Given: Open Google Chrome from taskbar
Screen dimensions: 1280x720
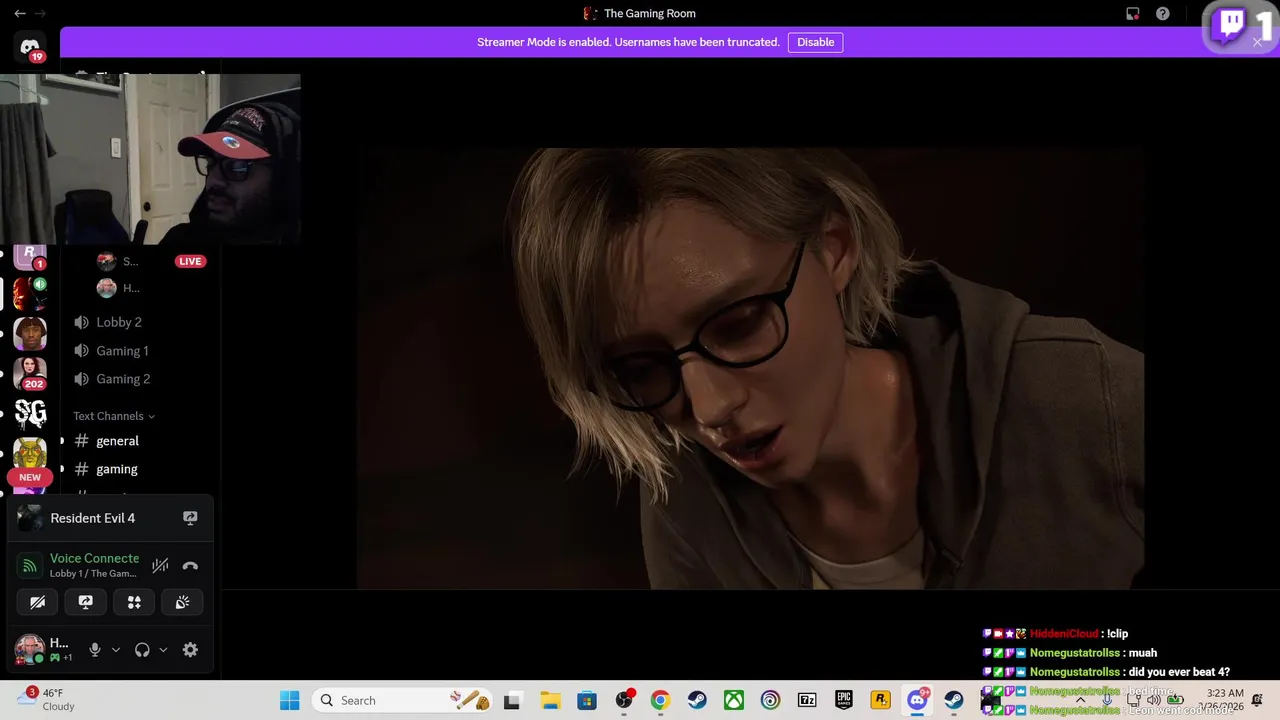Looking at the screenshot, I should pyautogui.click(x=660, y=700).
